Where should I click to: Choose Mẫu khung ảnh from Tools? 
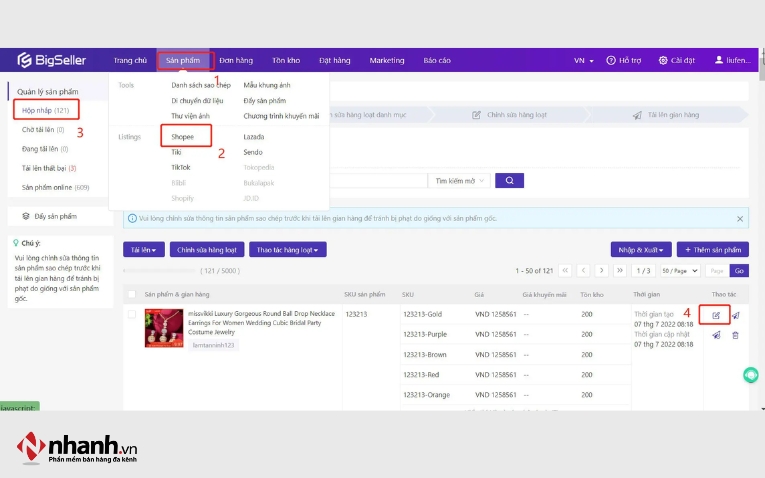[267, 85]
